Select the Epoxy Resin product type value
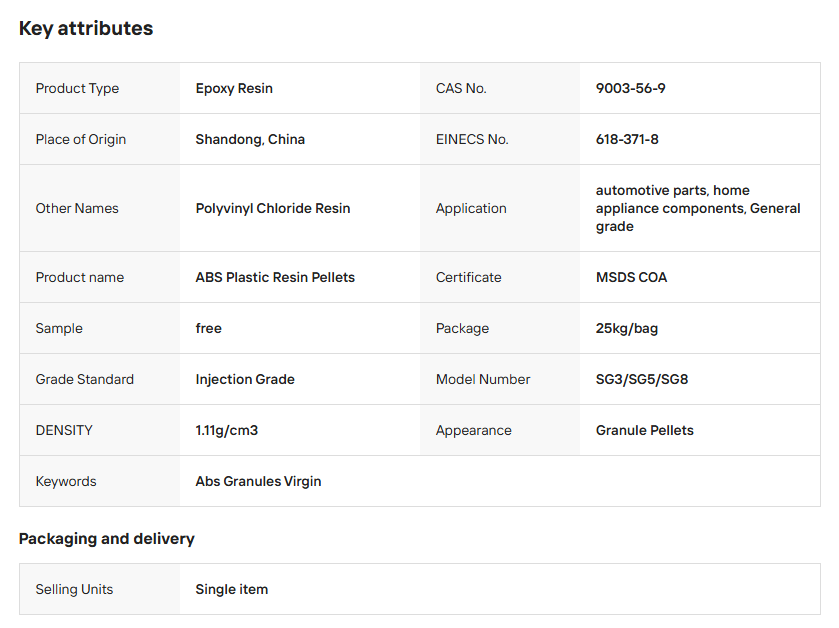 (x=234, y=88)
